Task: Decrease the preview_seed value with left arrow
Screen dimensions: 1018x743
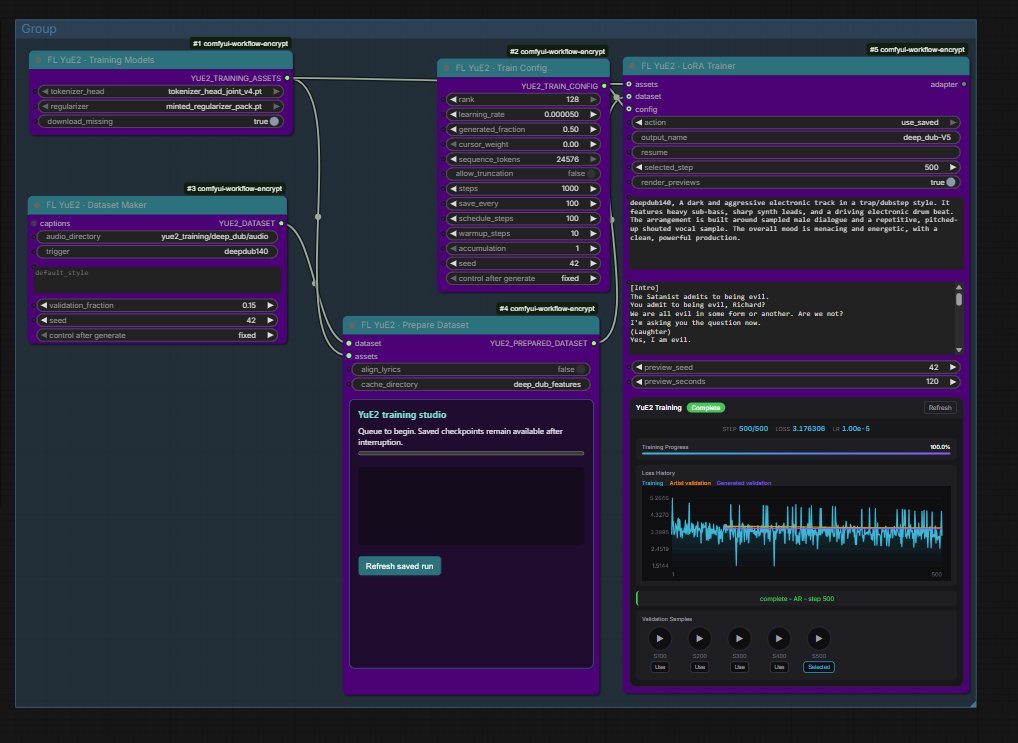Action: click(x=639, y=367)
